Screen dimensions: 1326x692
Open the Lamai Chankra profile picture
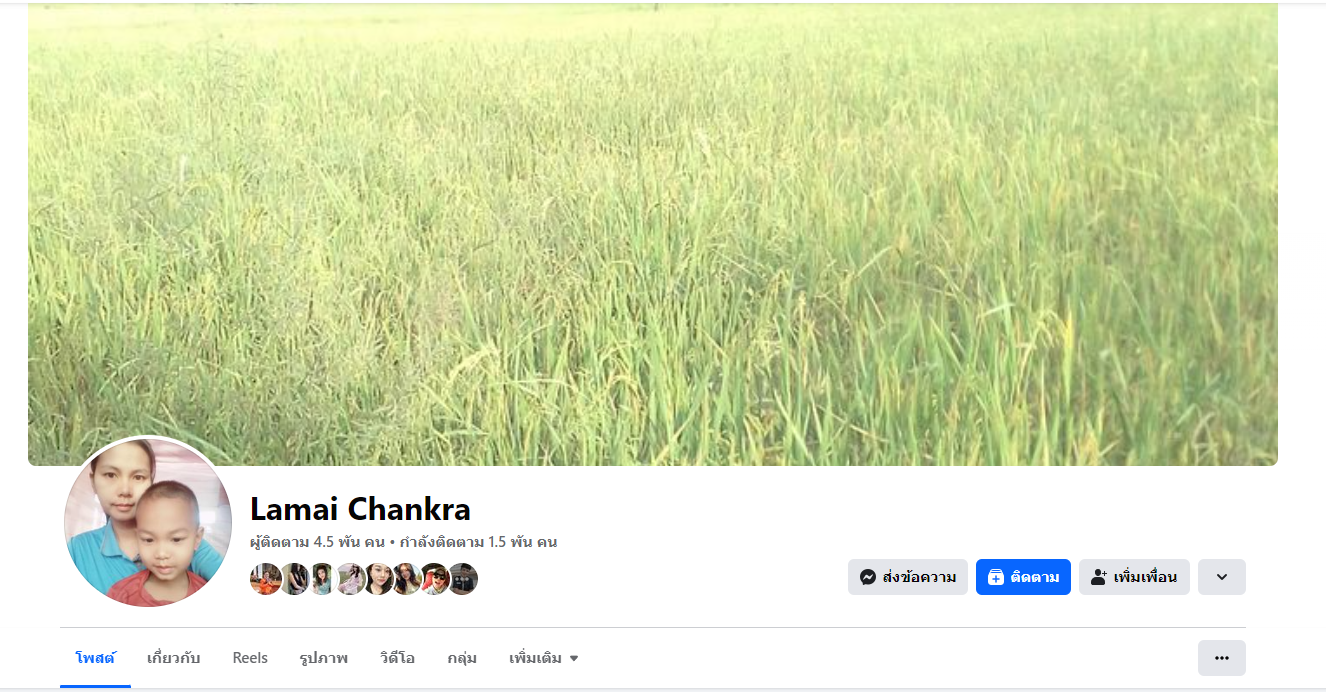tap(148, 522)
